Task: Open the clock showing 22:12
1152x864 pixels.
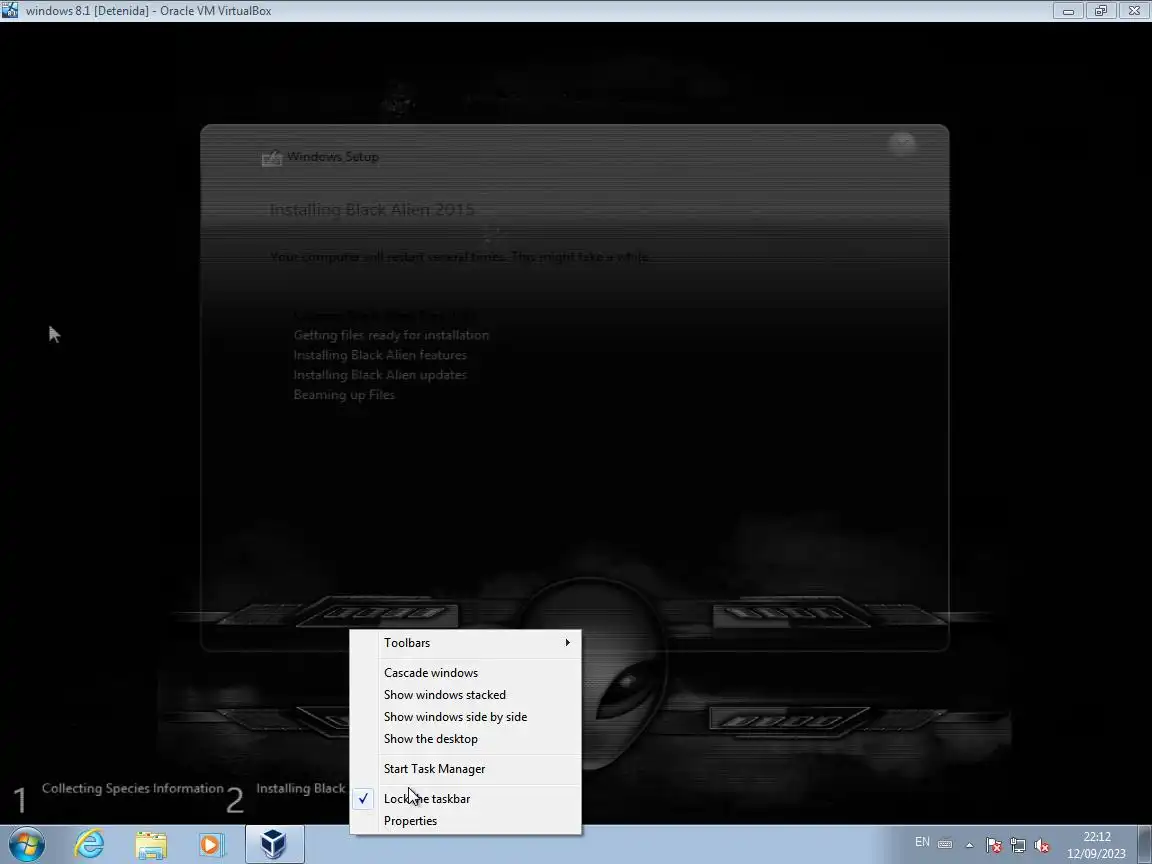Action: click(1096, 845)
